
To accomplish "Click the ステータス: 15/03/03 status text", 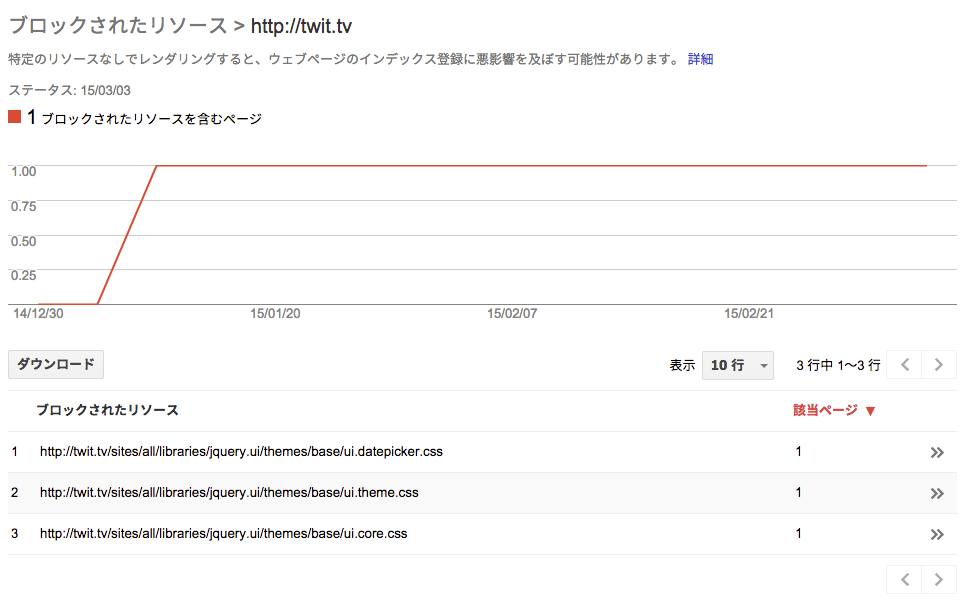I will pos(70,90).
